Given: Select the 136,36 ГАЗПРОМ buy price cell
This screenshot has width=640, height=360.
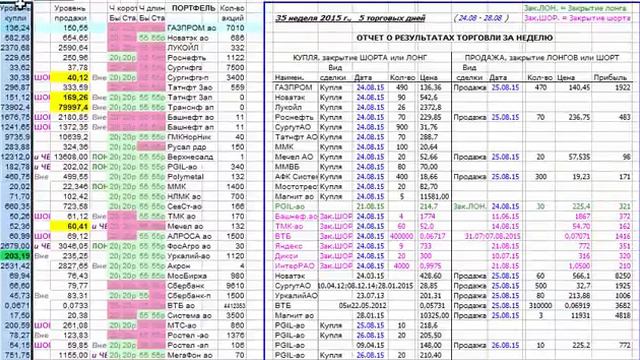Looking at the screenshot, I should point(429,87).
